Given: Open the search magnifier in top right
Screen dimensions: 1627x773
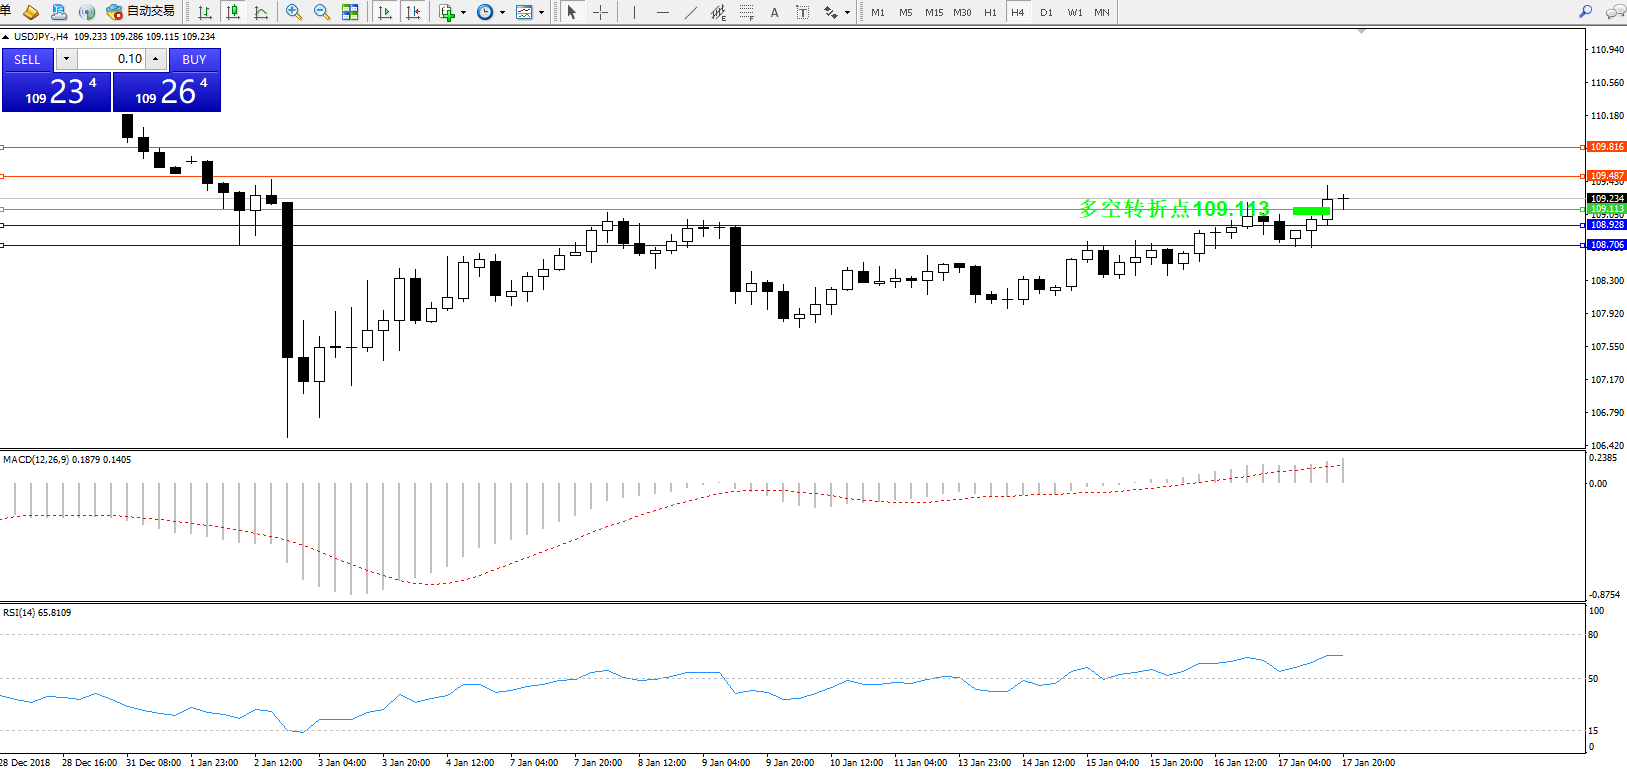Looking at the screenshot, I should coord(1585,12).
